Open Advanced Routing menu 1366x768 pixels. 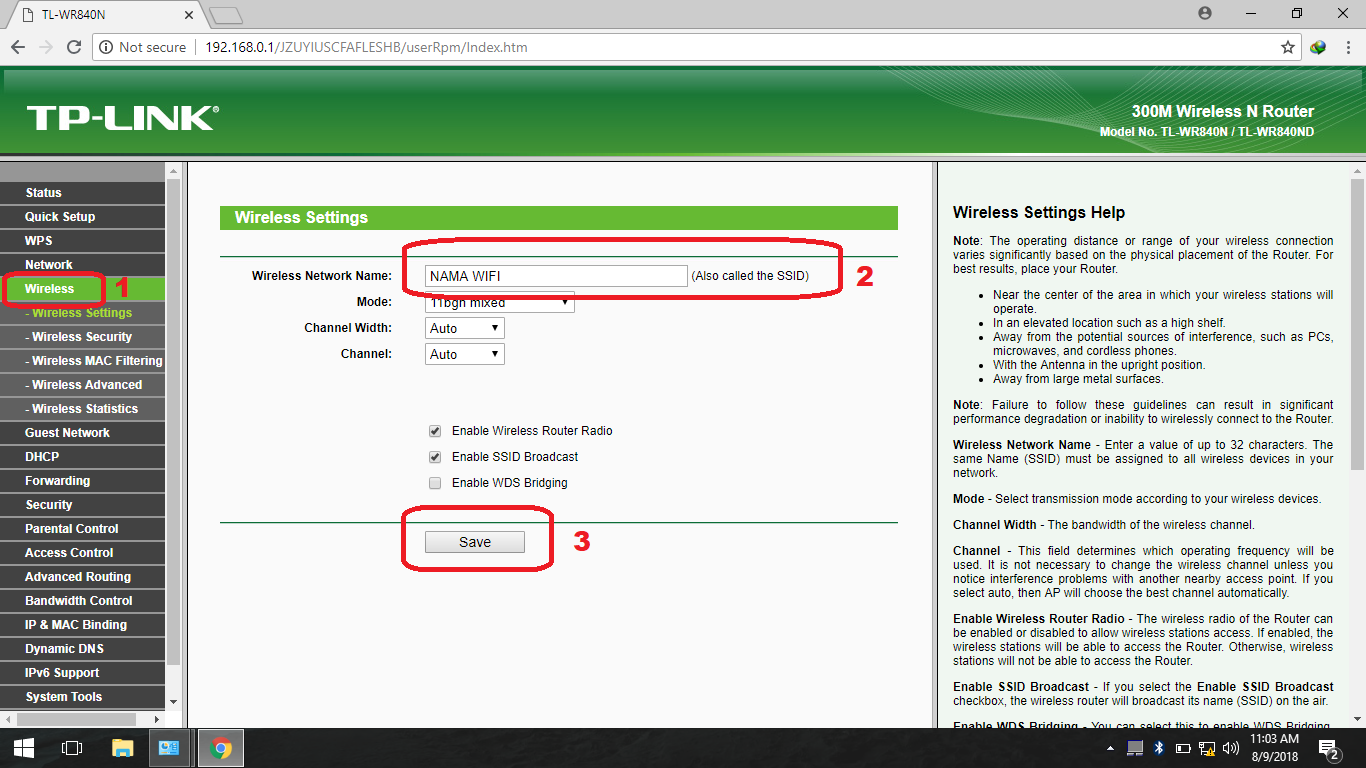click(x=82, y=577)
